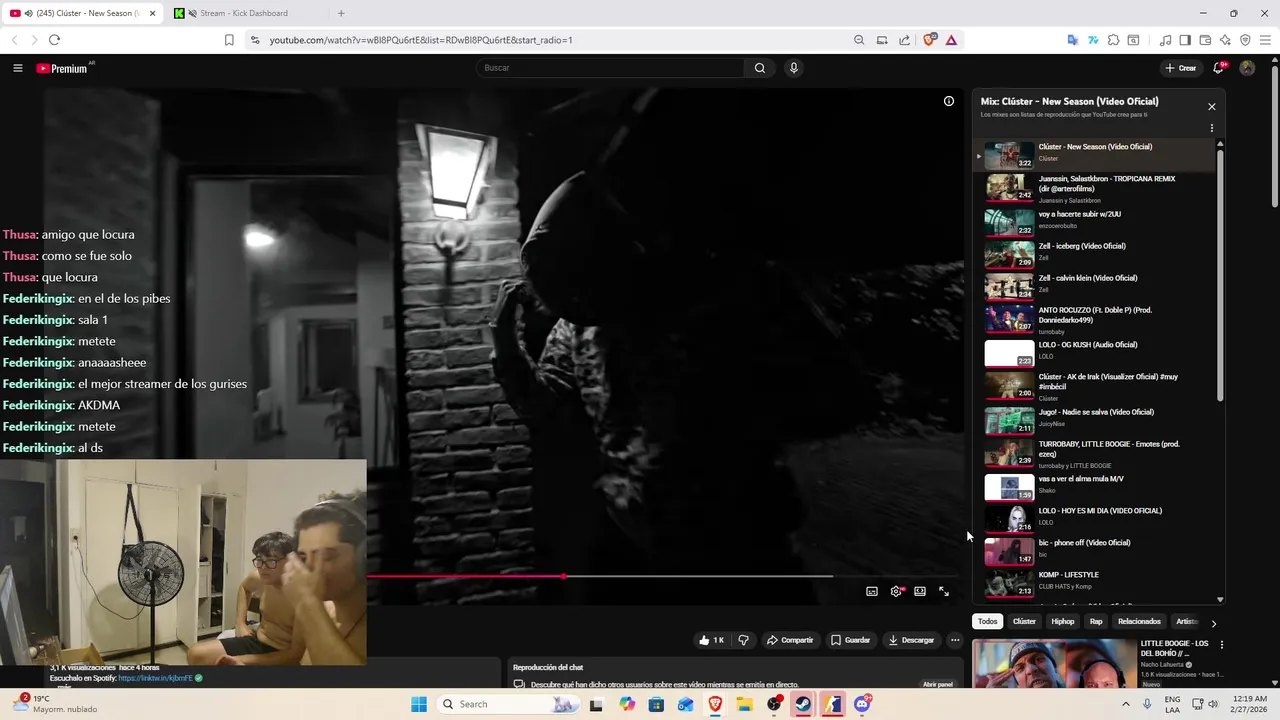Select the Todos filter chip
Screen dimensions: 1280x720
988,621
